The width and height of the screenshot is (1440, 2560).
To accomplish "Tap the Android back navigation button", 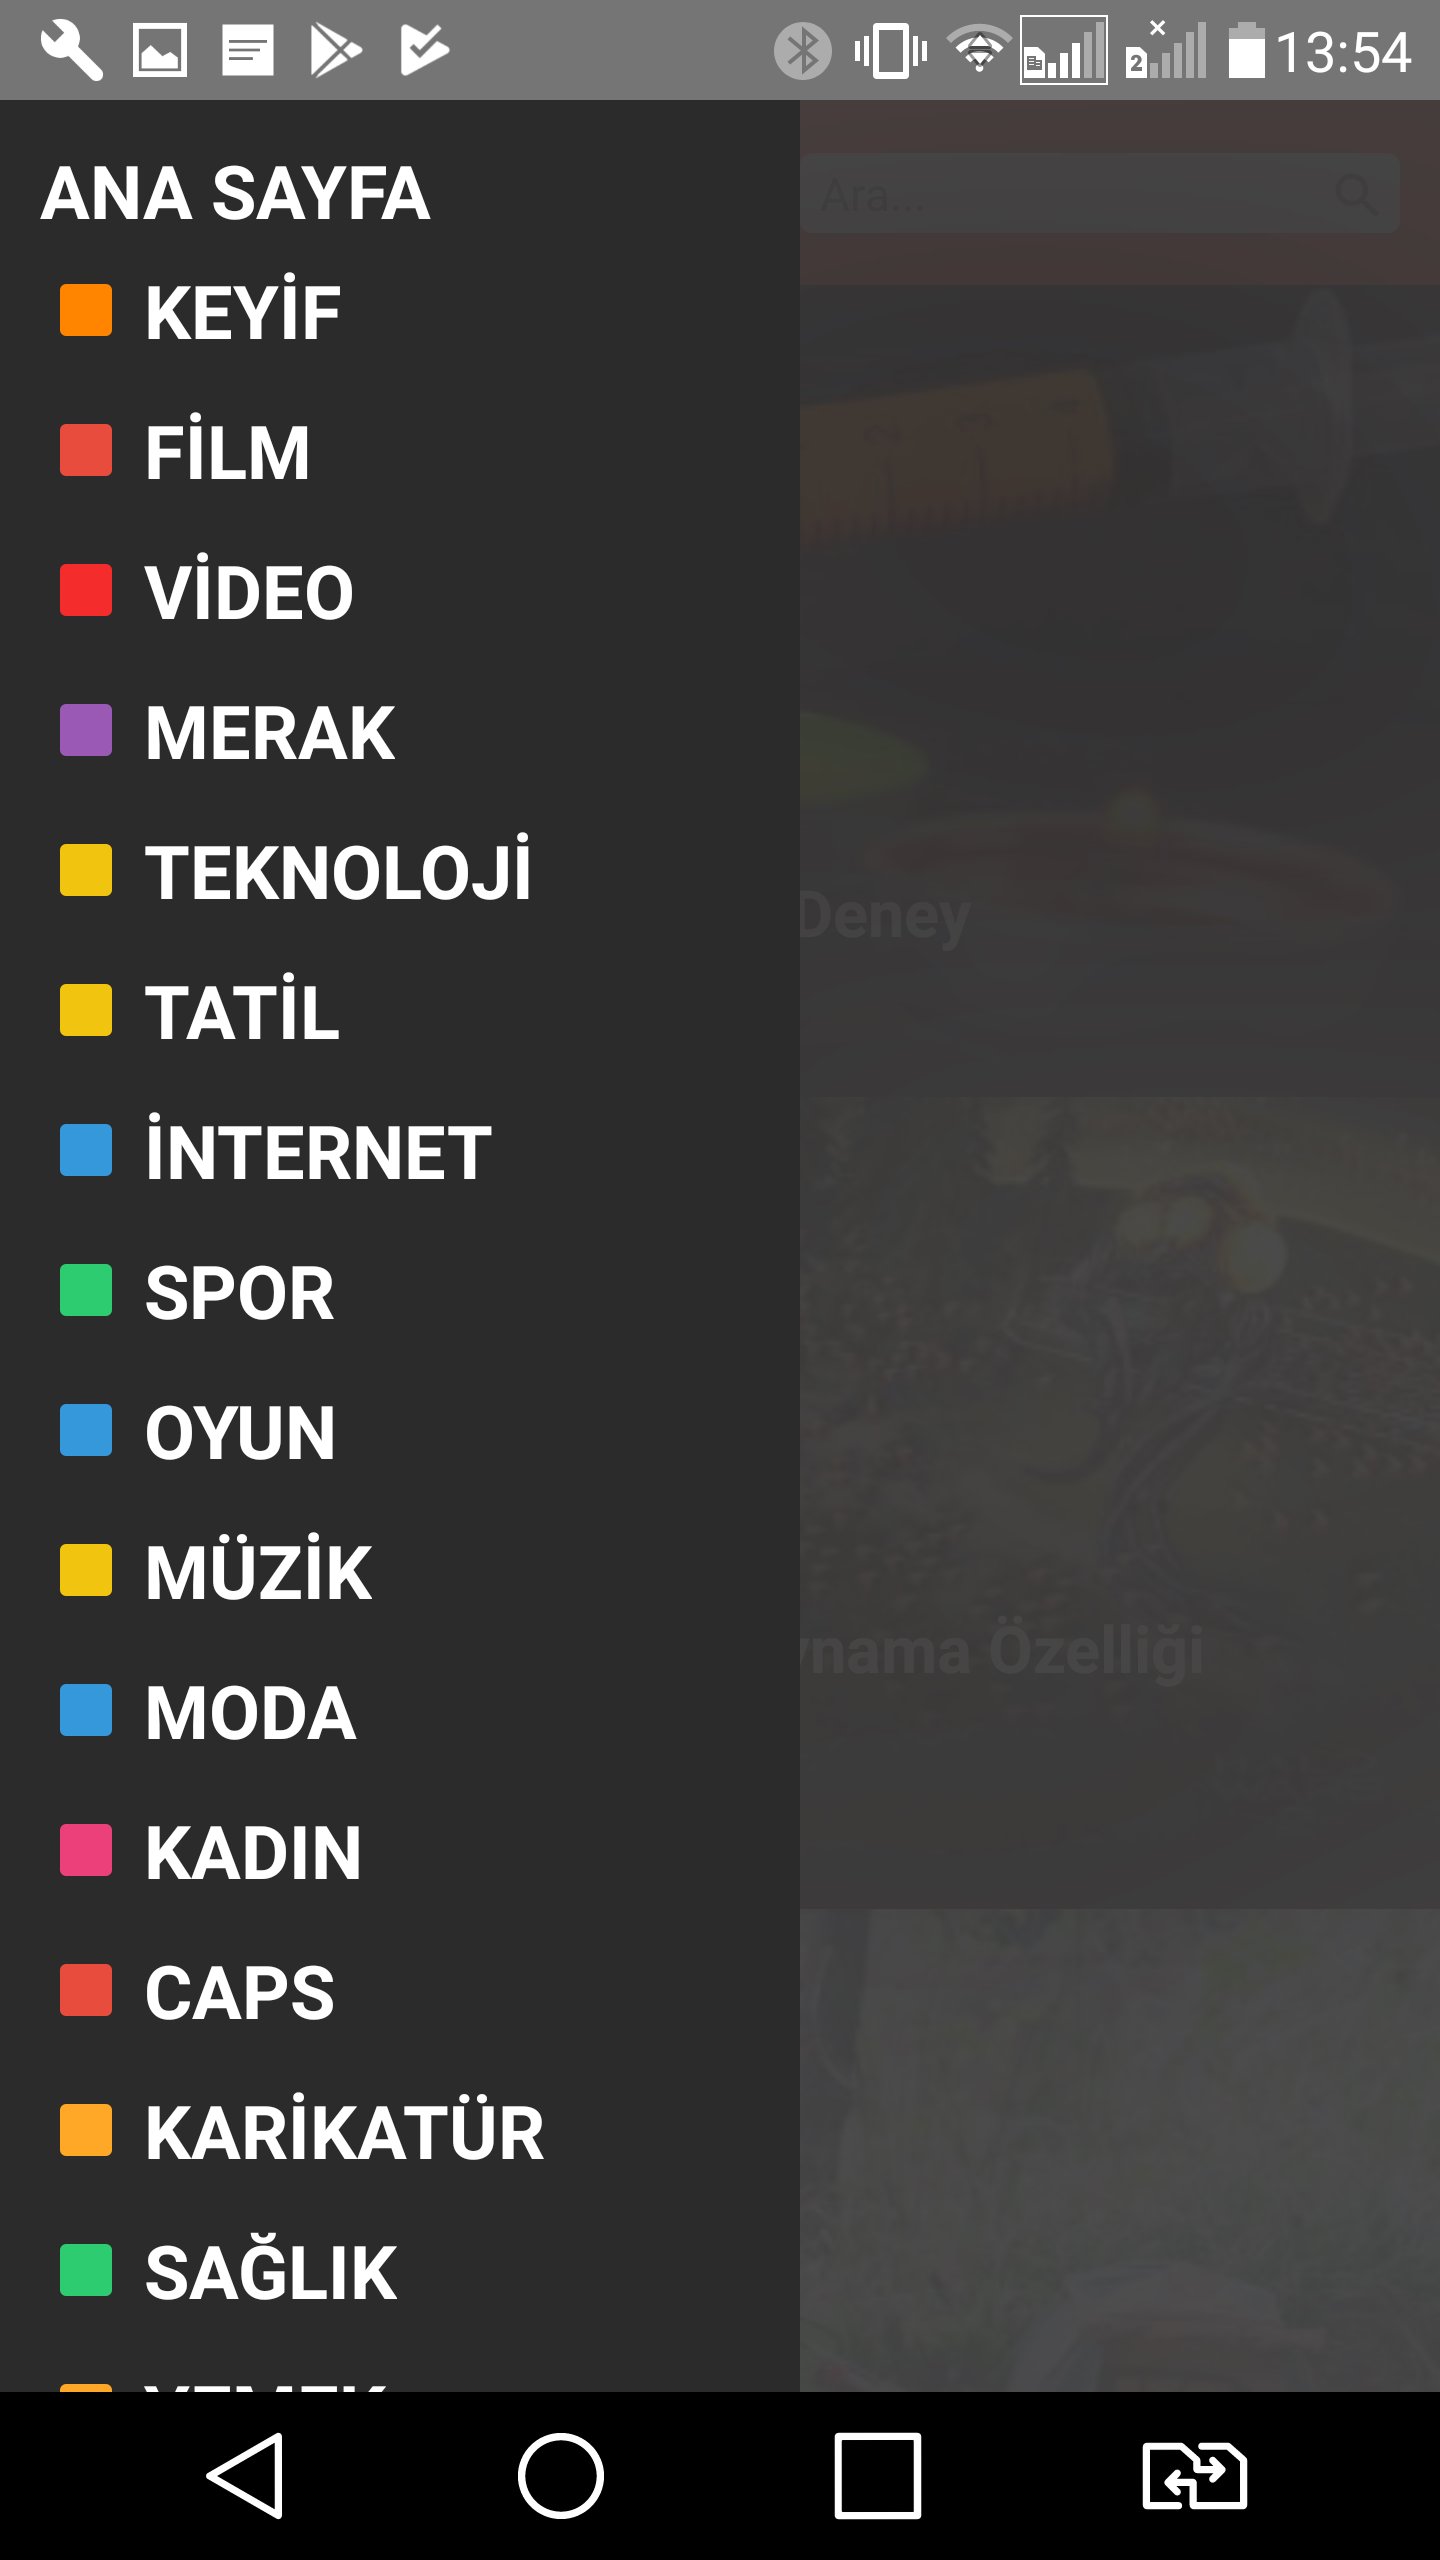I will point(246,2475).
